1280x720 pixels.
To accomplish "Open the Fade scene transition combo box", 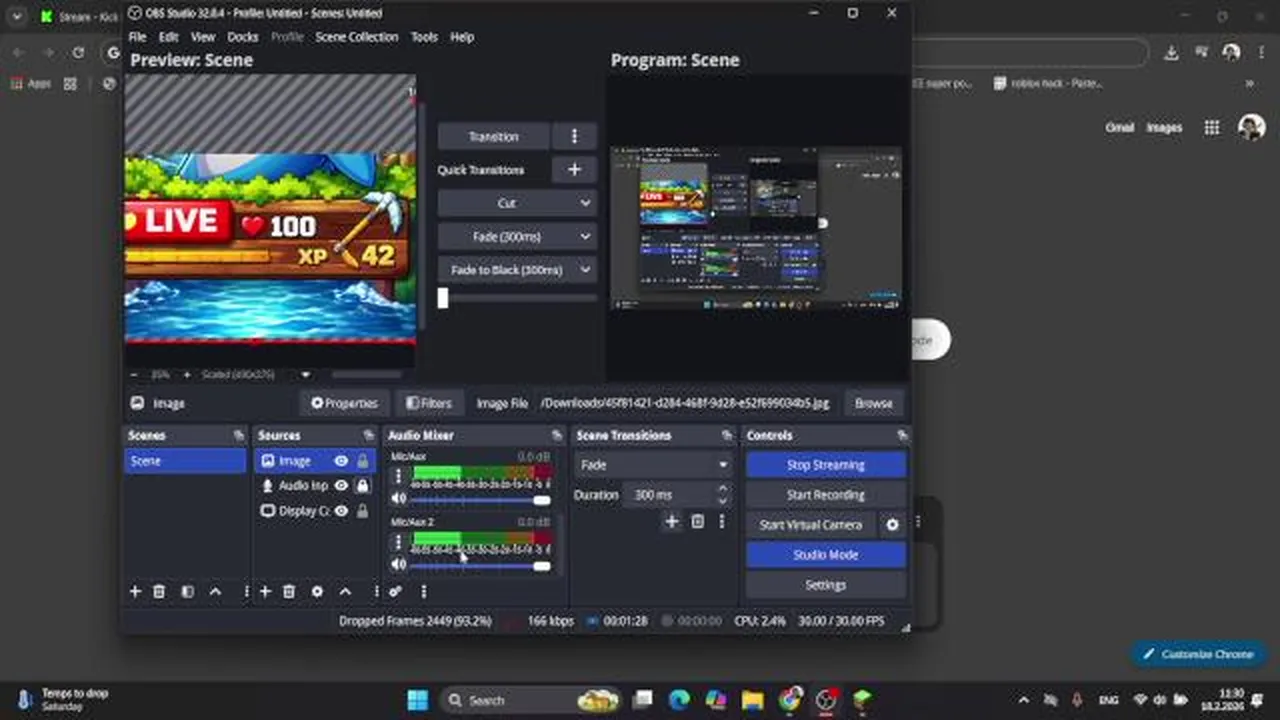I will (x=654, y=465).
